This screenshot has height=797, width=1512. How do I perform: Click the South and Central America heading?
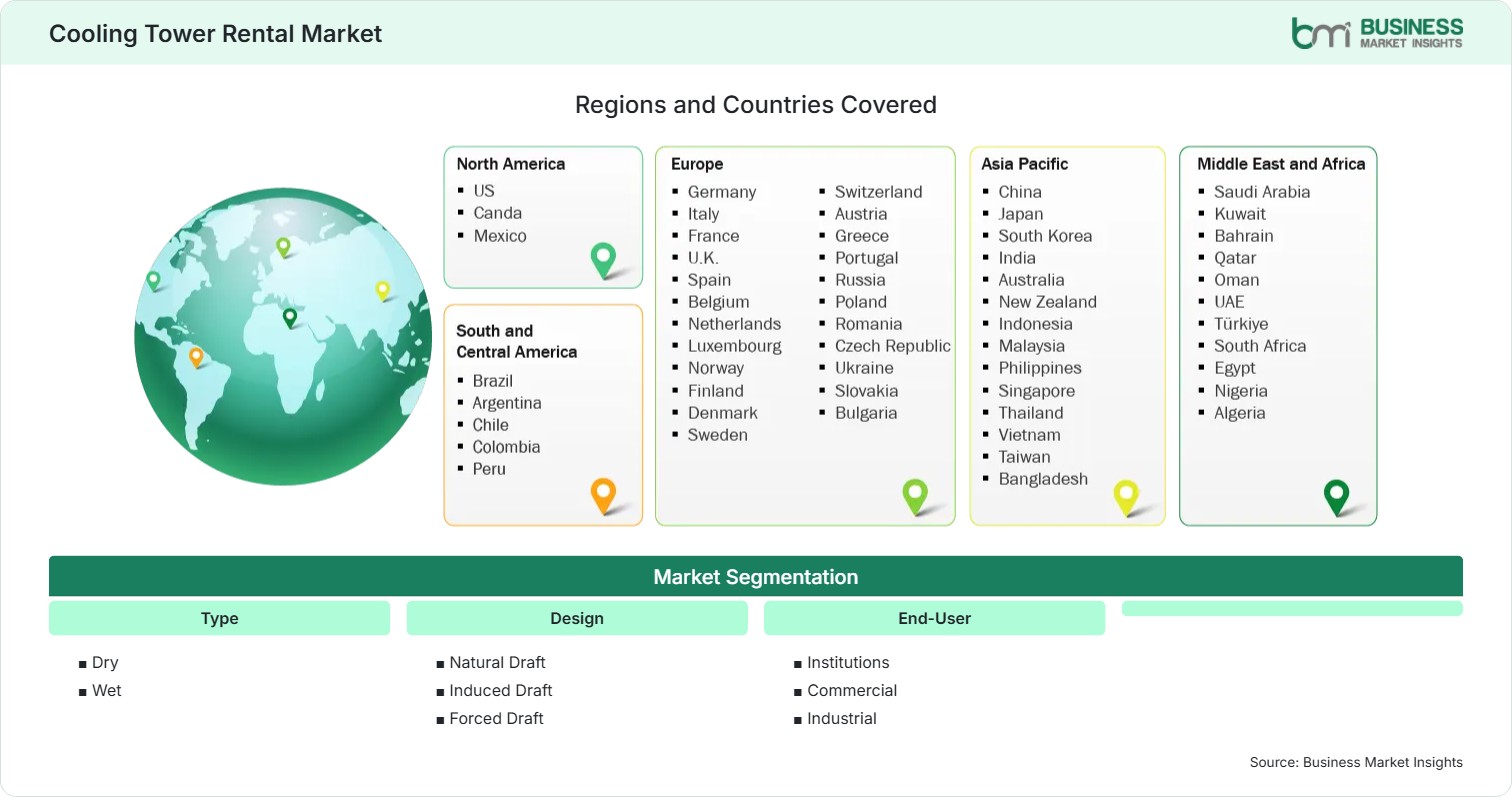coord(517,341)
